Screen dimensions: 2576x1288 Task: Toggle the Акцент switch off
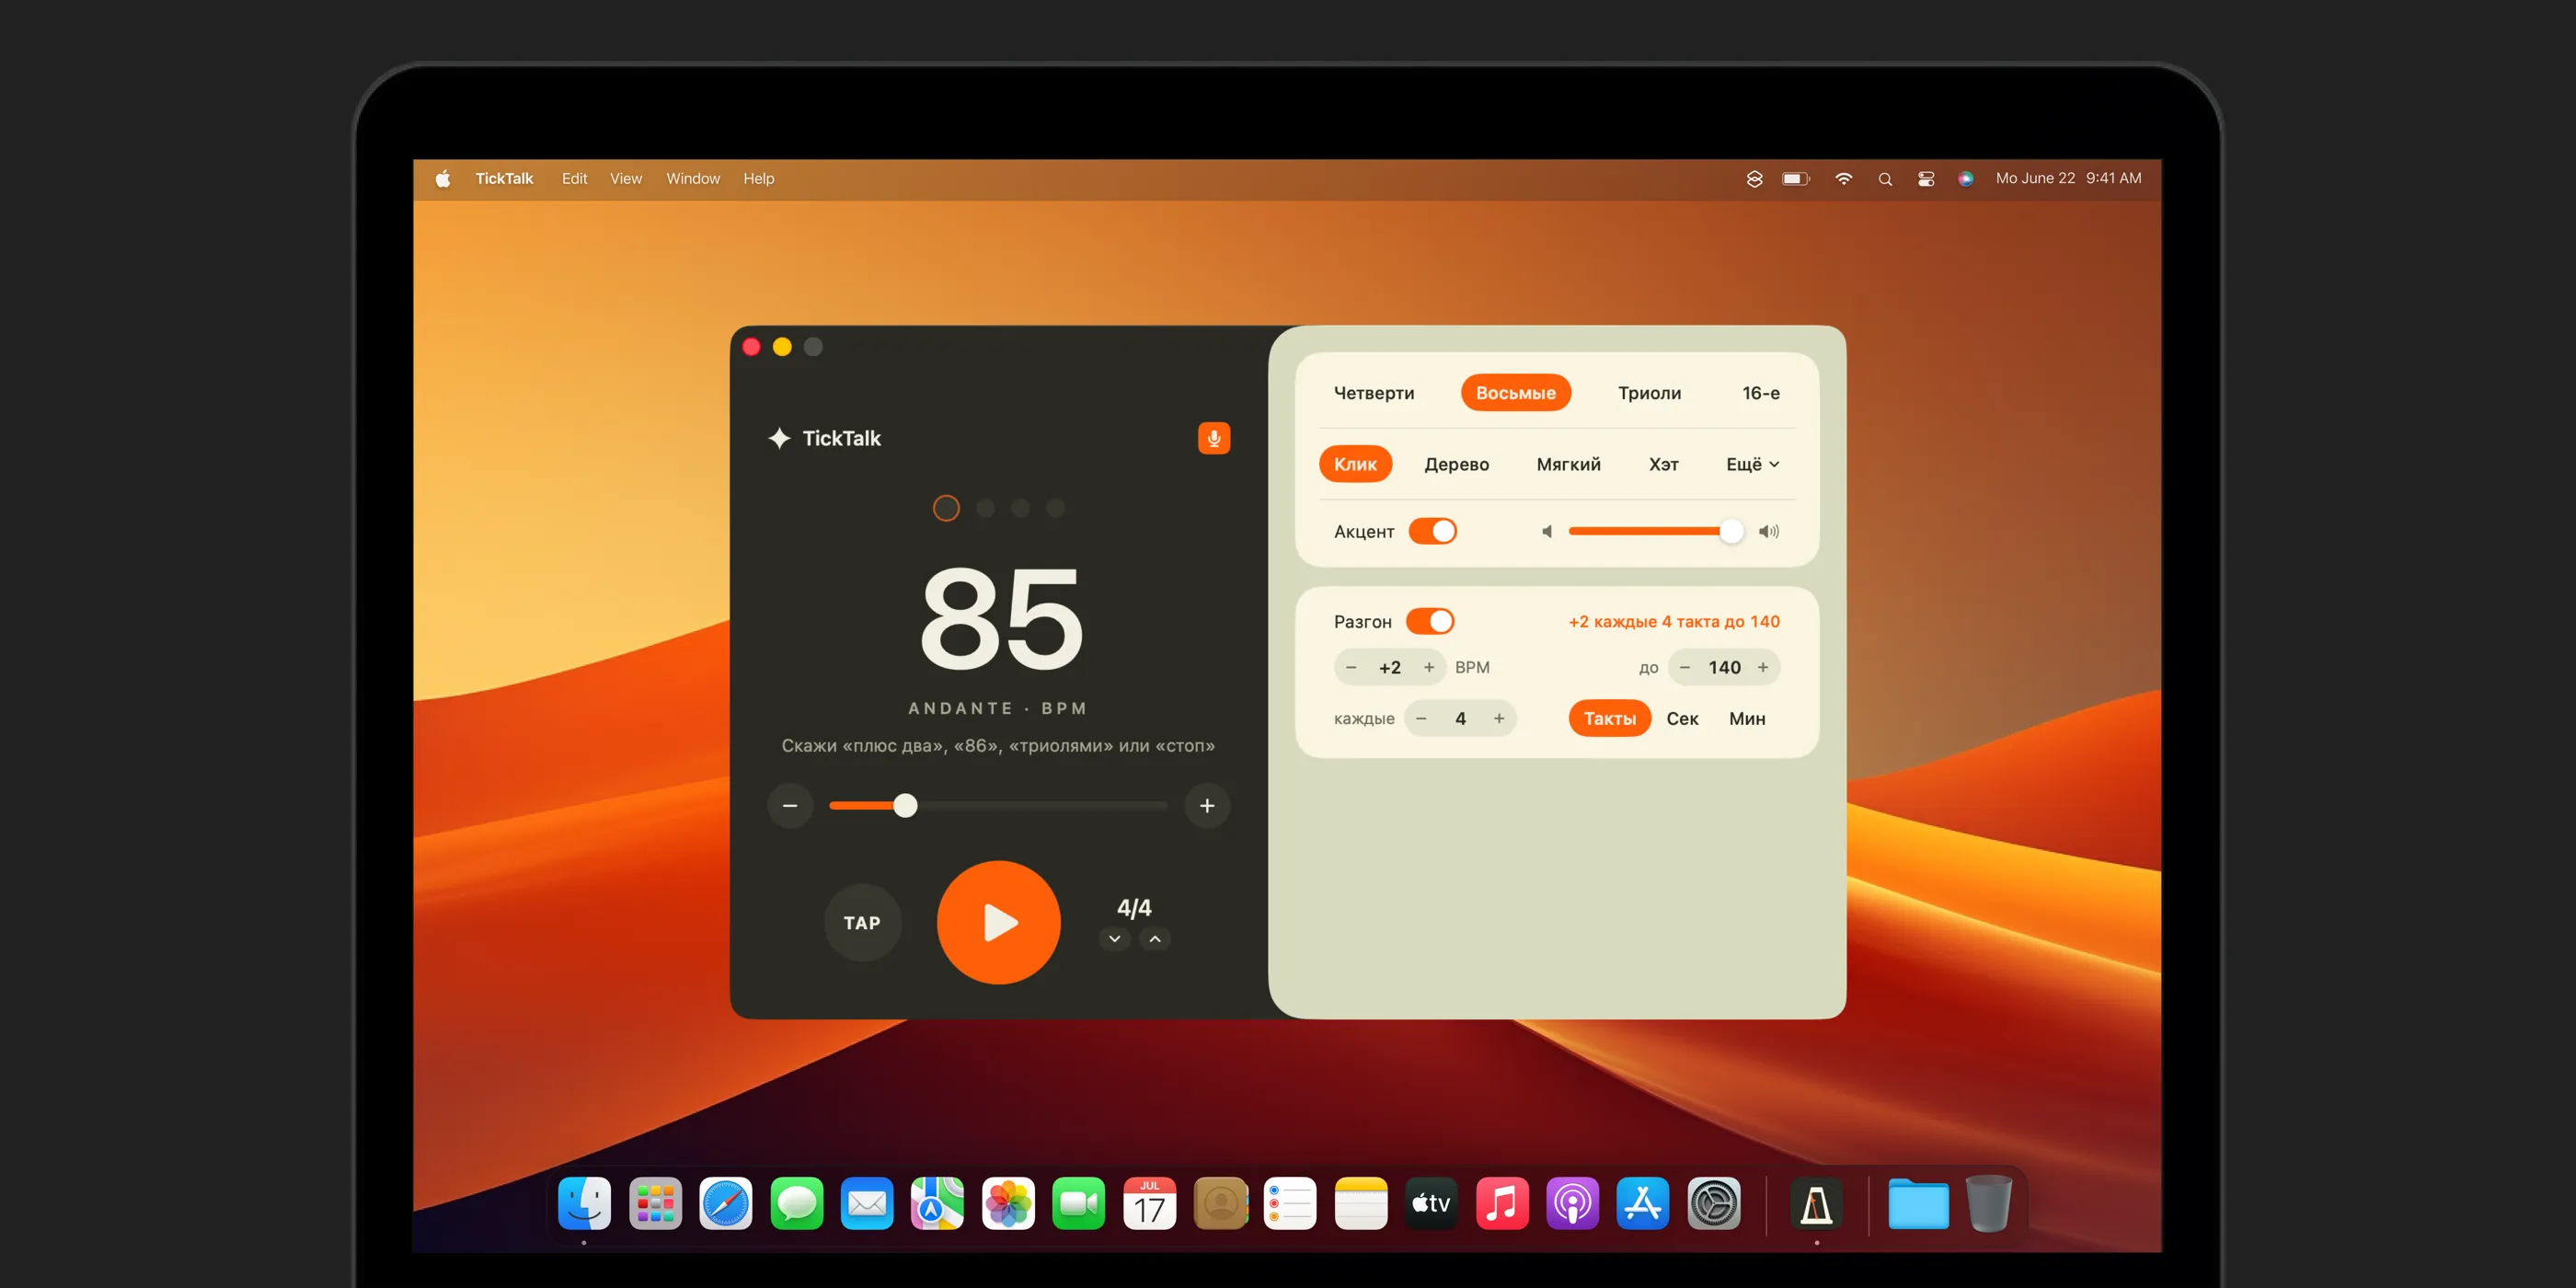1432,531
